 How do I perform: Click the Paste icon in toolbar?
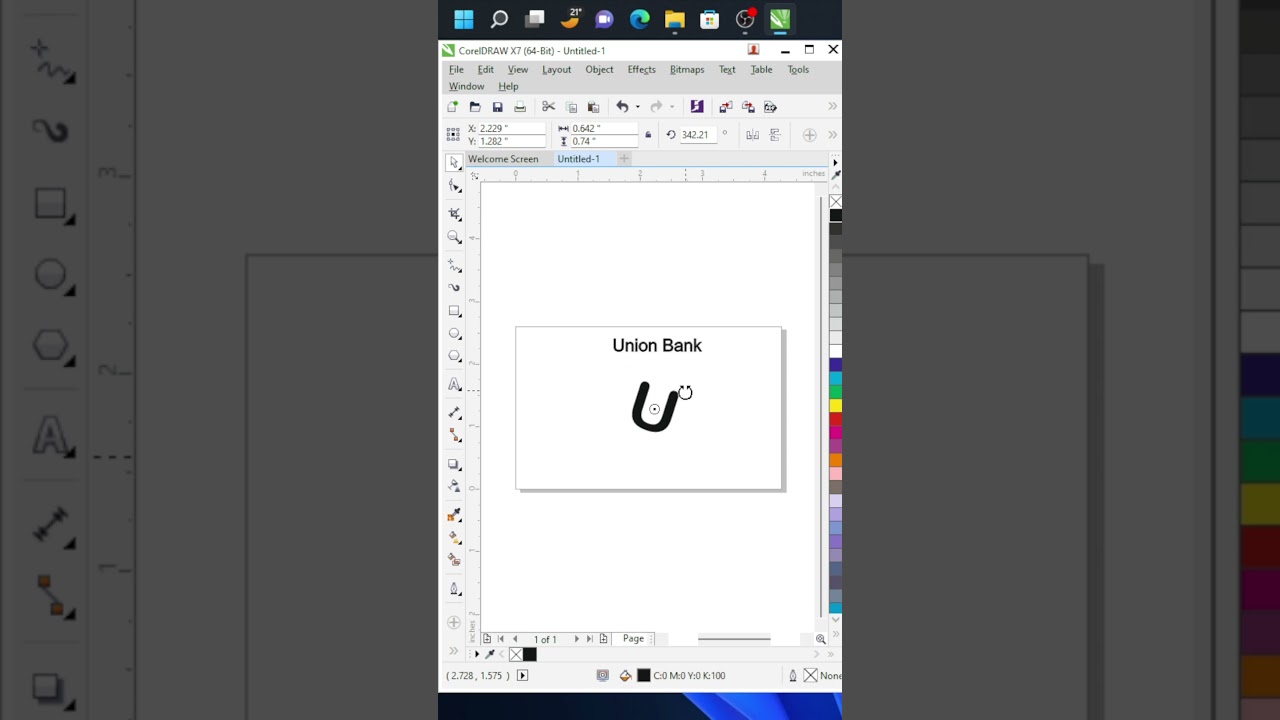click(593, 107)
